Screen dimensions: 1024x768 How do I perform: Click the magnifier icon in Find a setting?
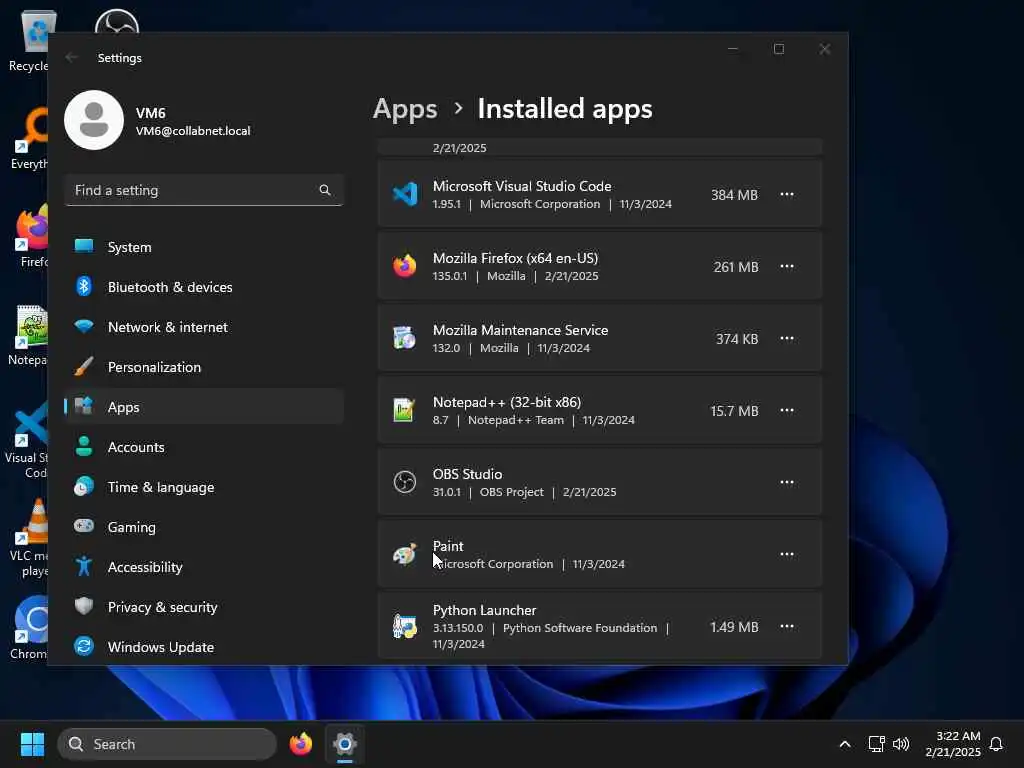coord(325,190)
